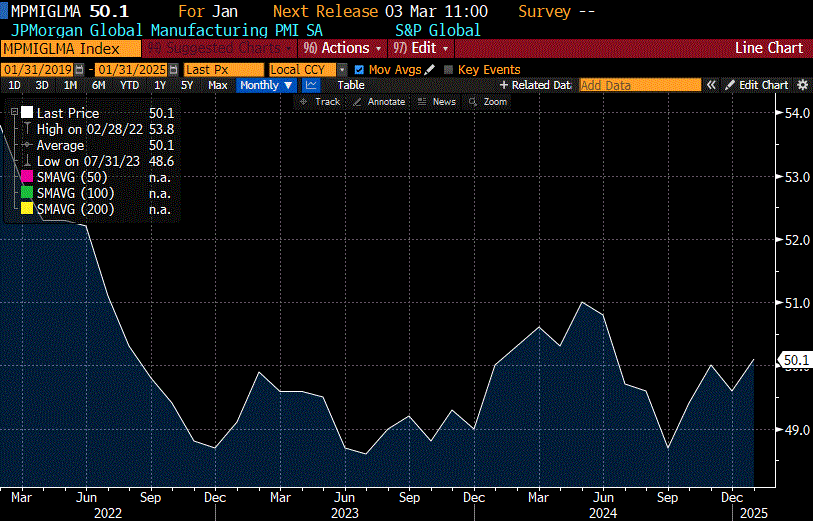This screenshot has width=813, height=521.
Task: Click the white Last Price color swatch
Action: (x=27, y=112)
